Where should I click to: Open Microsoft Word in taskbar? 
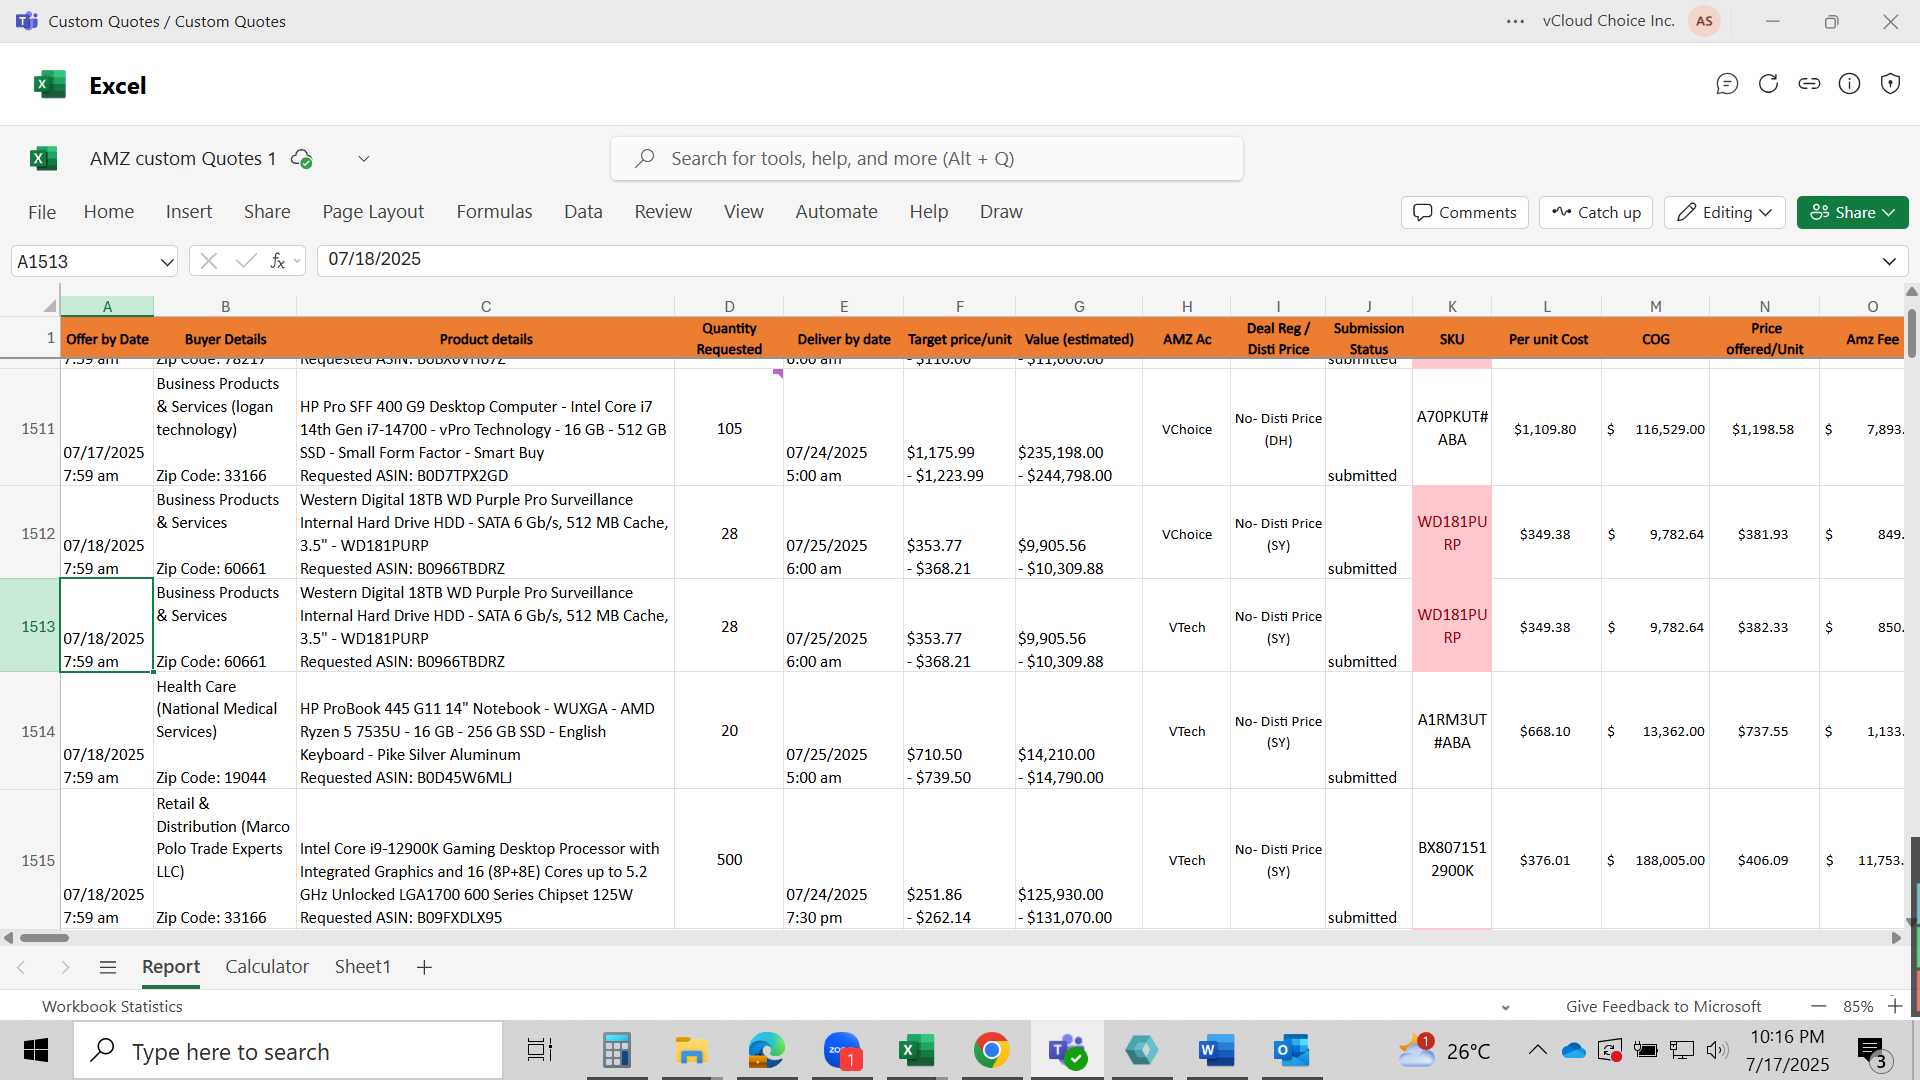pyautogui.click(x=1216, y=1050)
